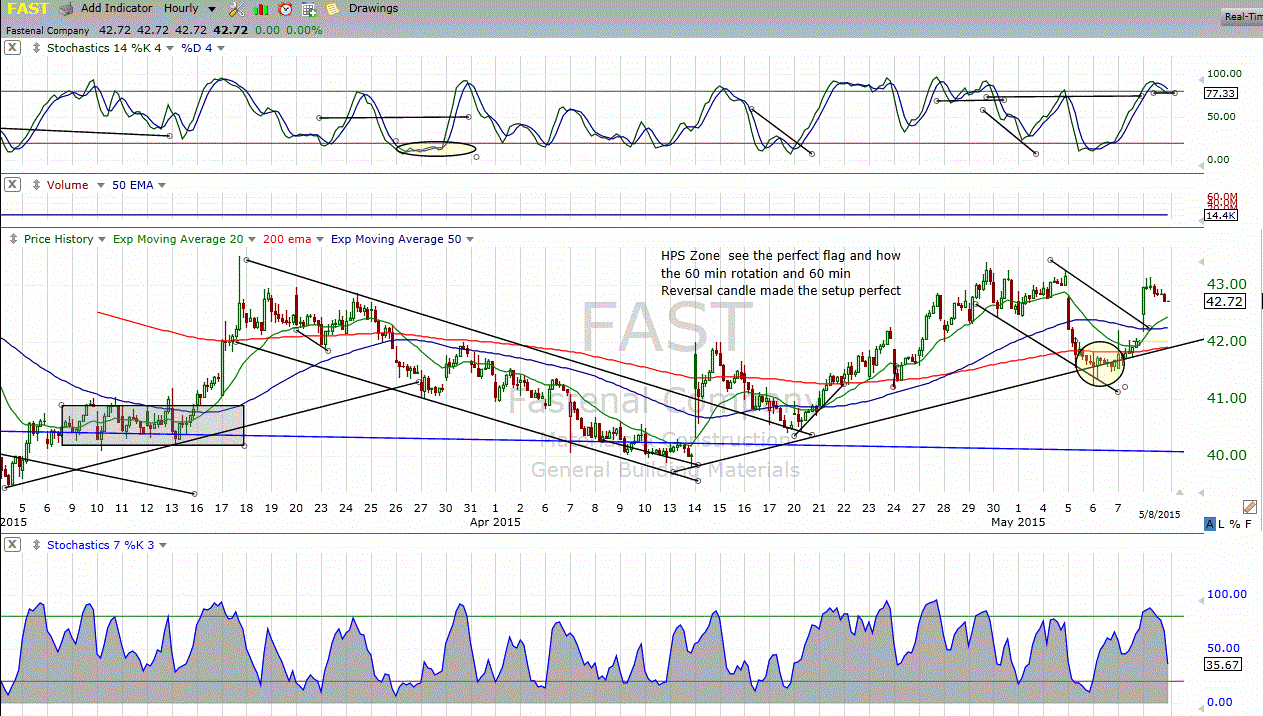Viewport: 1263px width, 716px height.
Task: Expand the 200 ema dropdown arrow
Action: (x=320, y=240)
